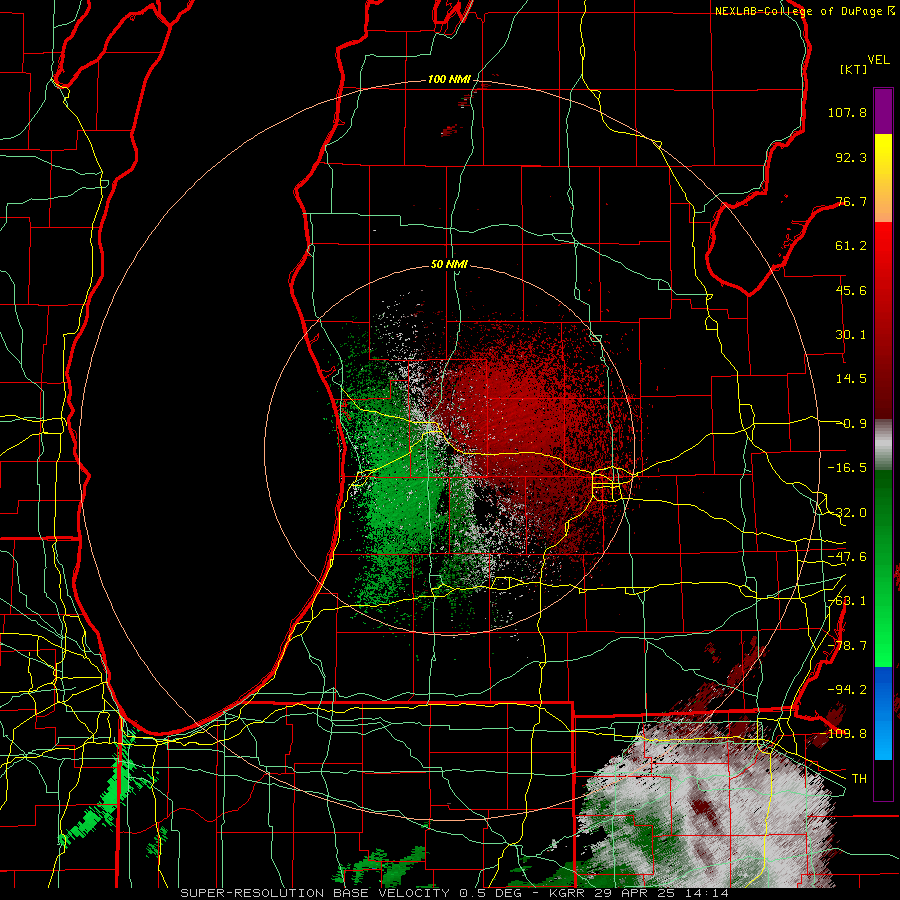Screen dimensions: 900x900
Task: Pick the yellow-orange segment of the color bar
Action: (883, 178)
